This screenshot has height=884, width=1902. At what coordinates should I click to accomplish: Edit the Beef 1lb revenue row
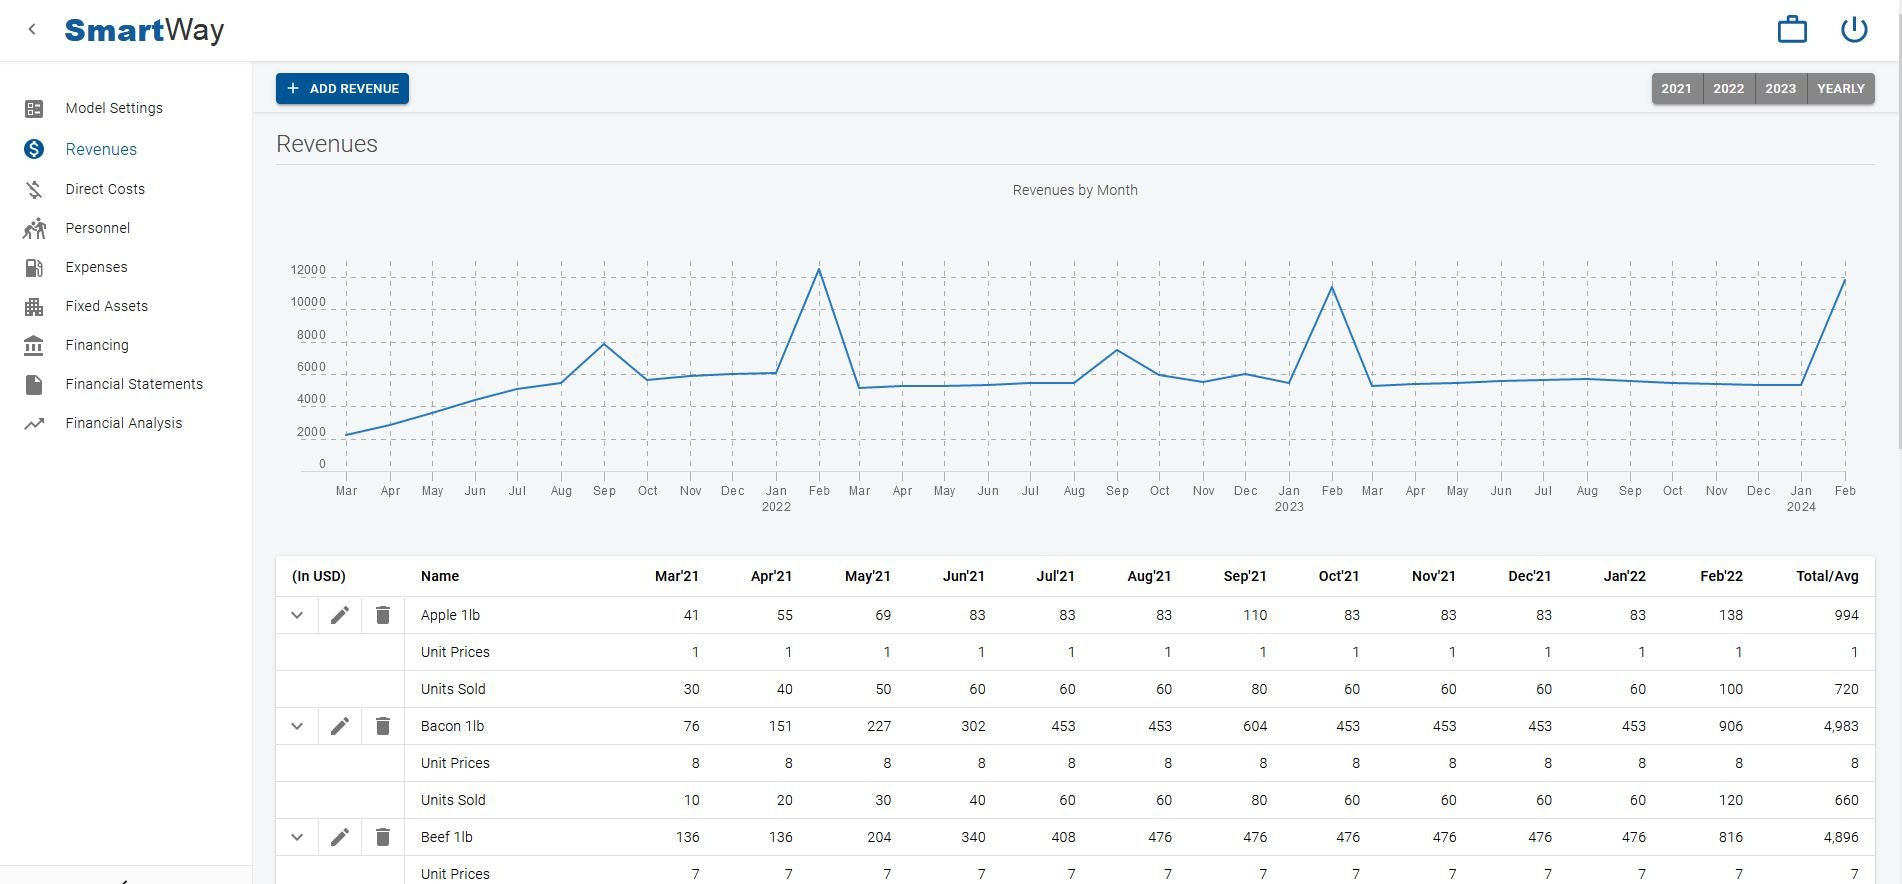point(340,837)
